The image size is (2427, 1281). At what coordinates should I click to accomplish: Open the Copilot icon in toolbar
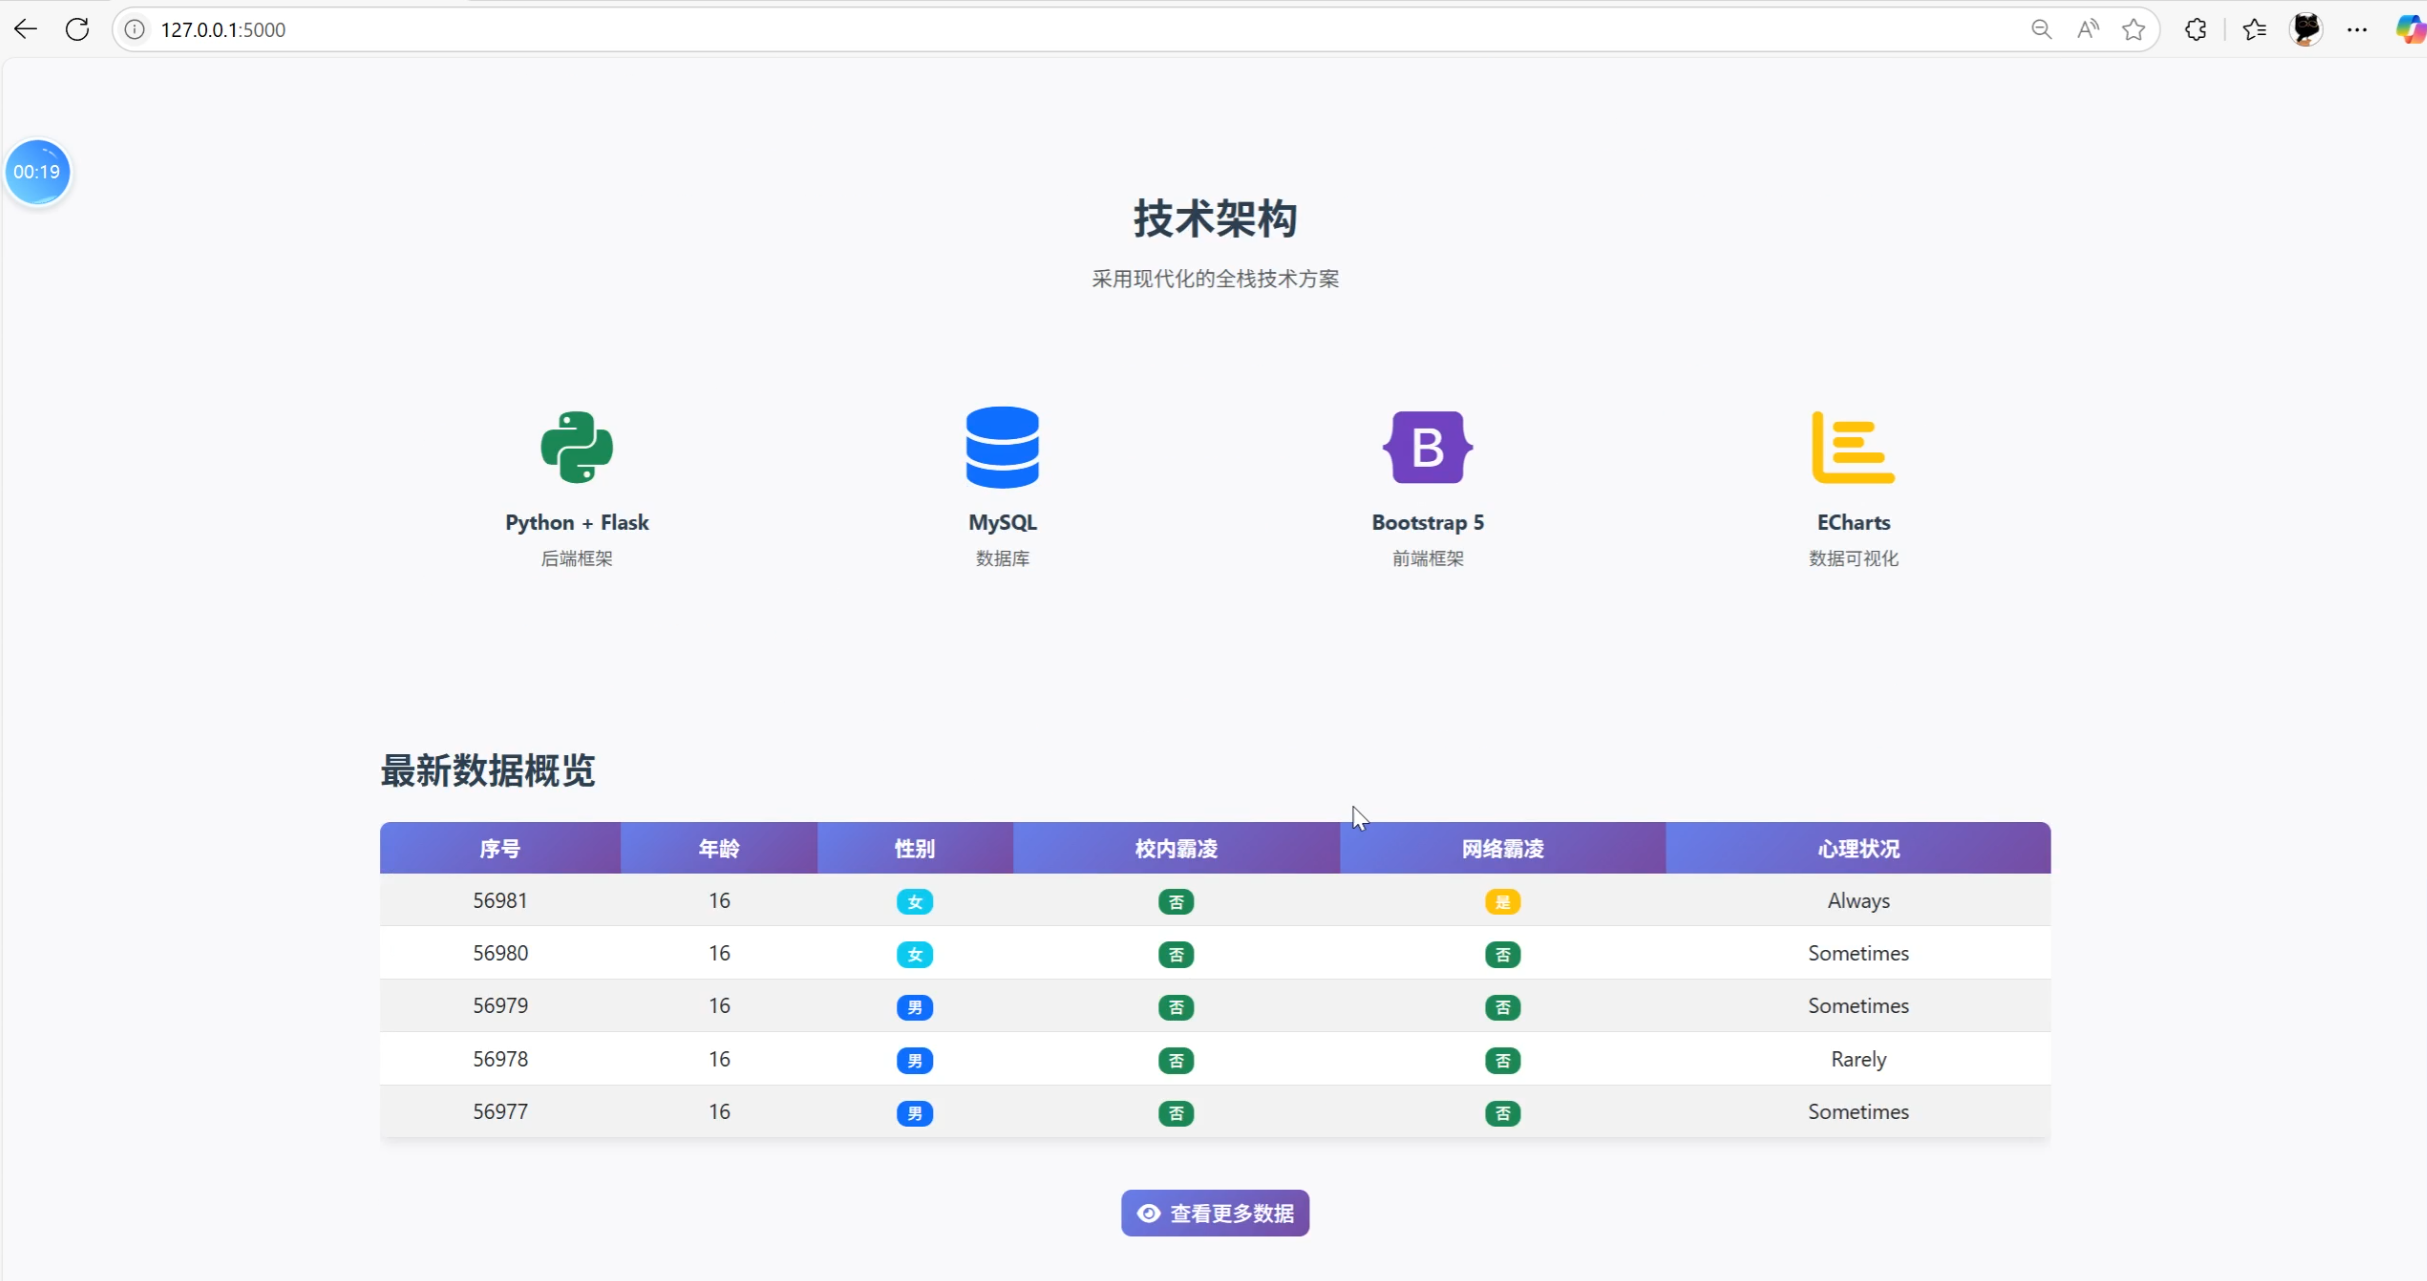coord(2410,30)
